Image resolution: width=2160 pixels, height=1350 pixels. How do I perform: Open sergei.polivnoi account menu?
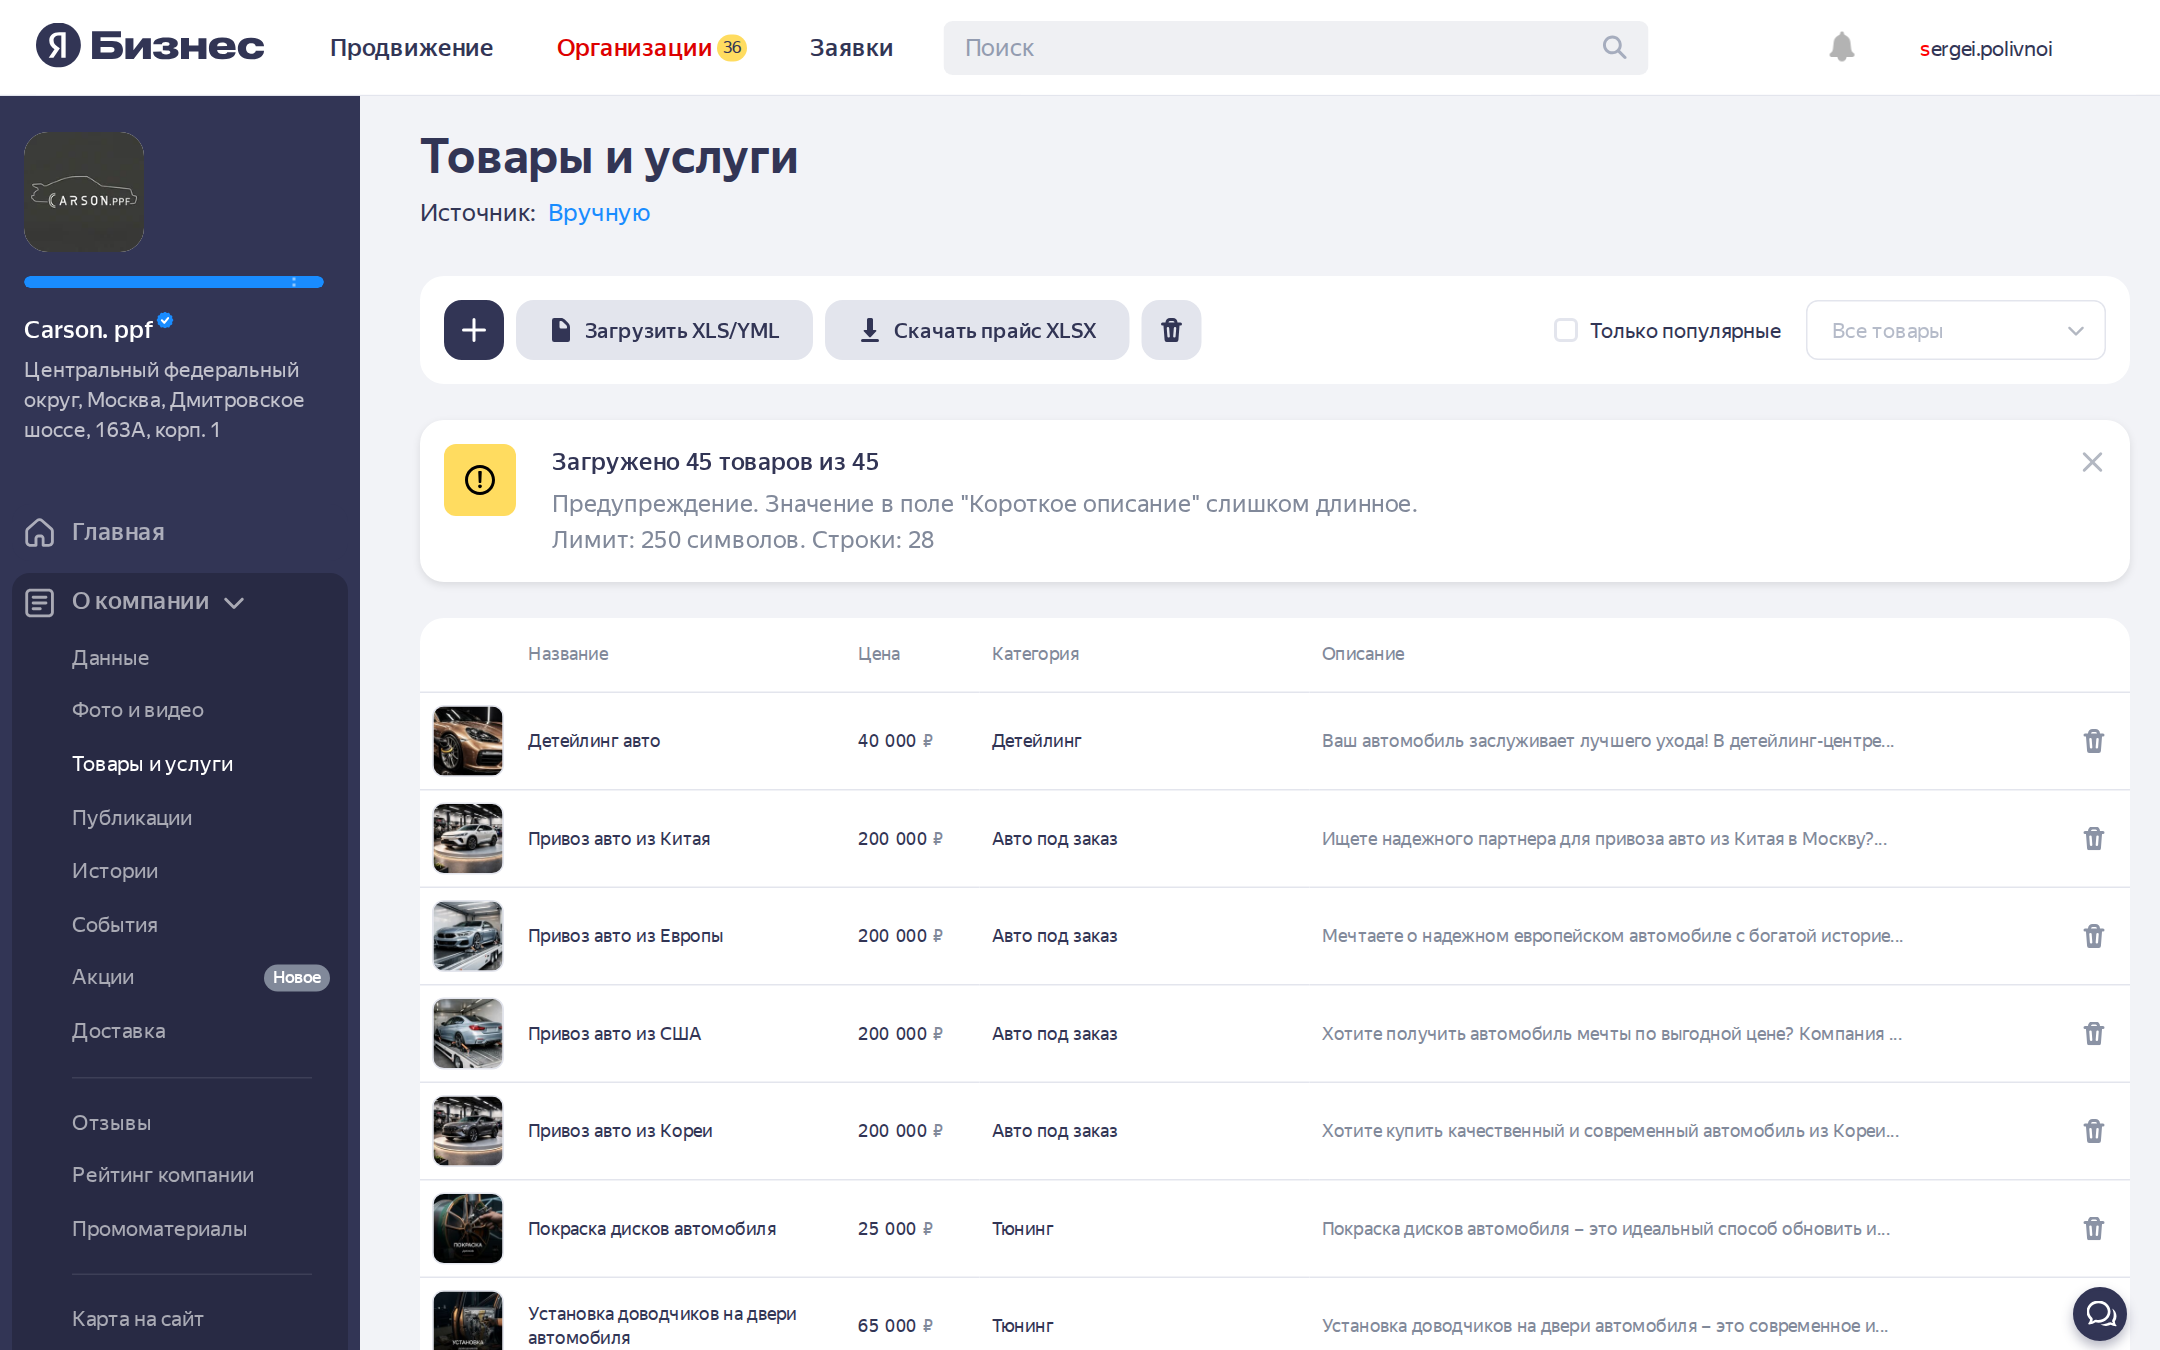[1986, 48]
